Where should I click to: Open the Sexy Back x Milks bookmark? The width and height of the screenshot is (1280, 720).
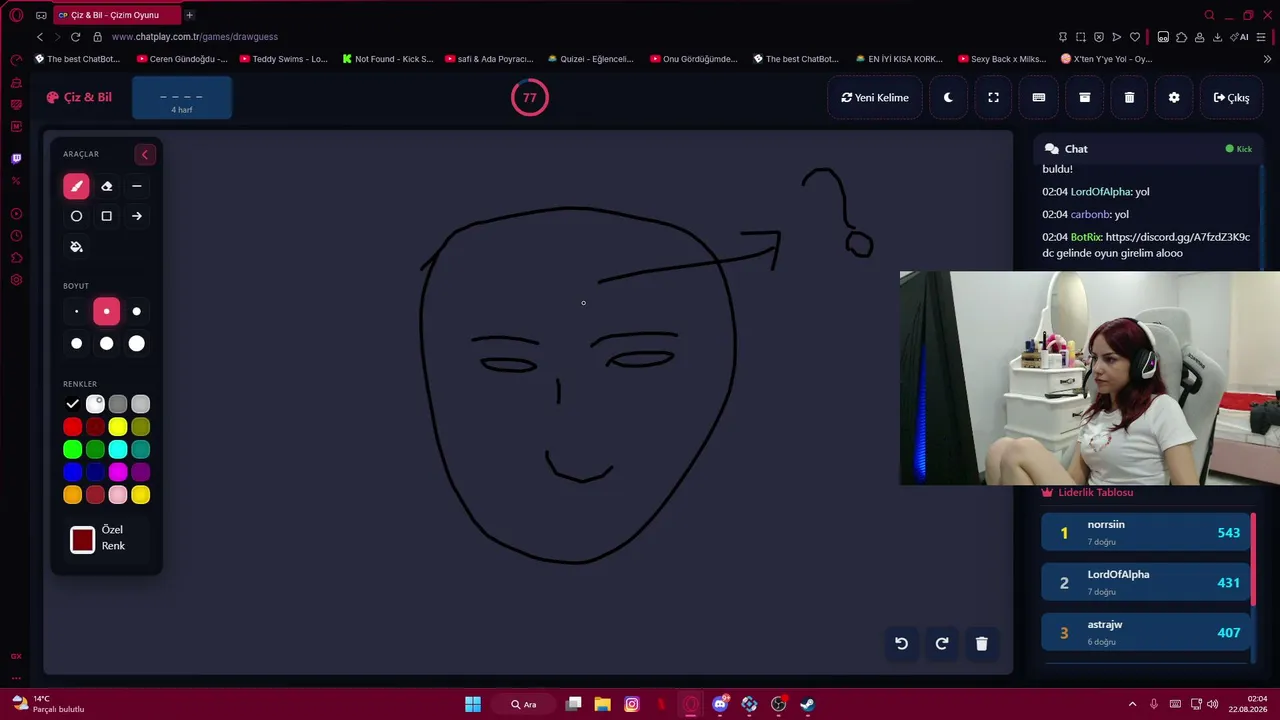1001,59
